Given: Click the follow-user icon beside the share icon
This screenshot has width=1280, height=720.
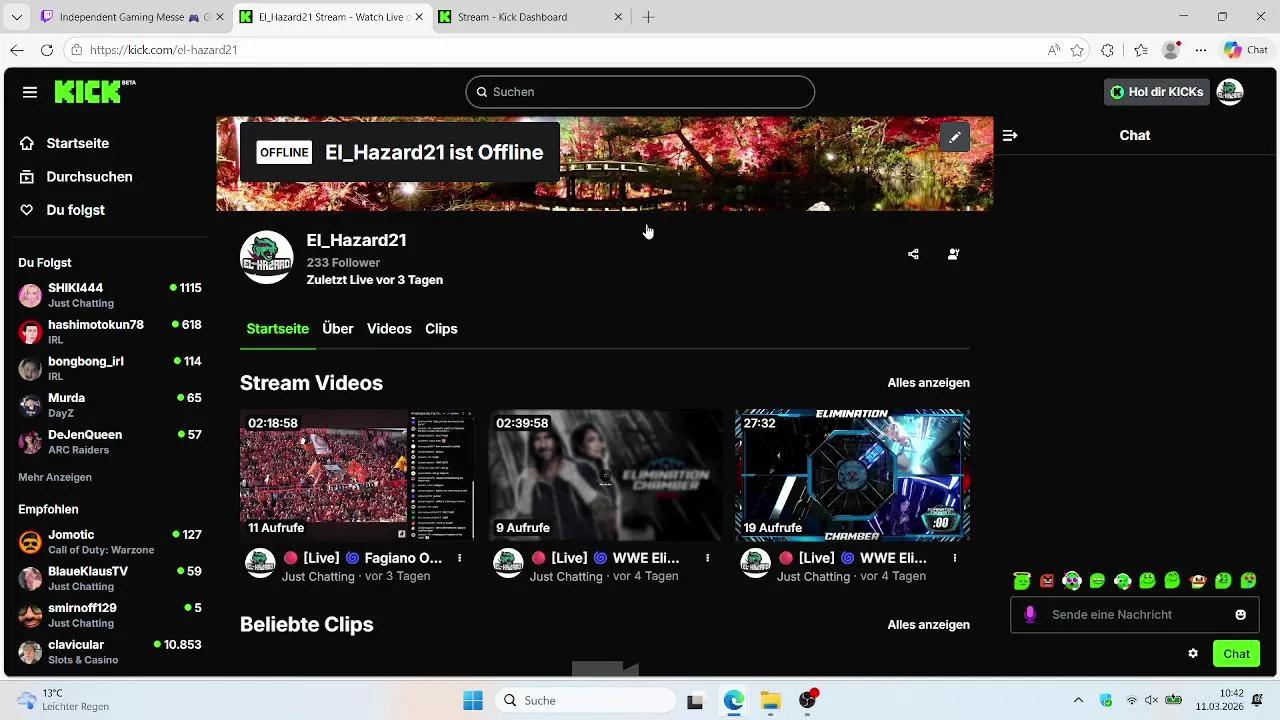Looking at the screenshot, I should point(953,254).
